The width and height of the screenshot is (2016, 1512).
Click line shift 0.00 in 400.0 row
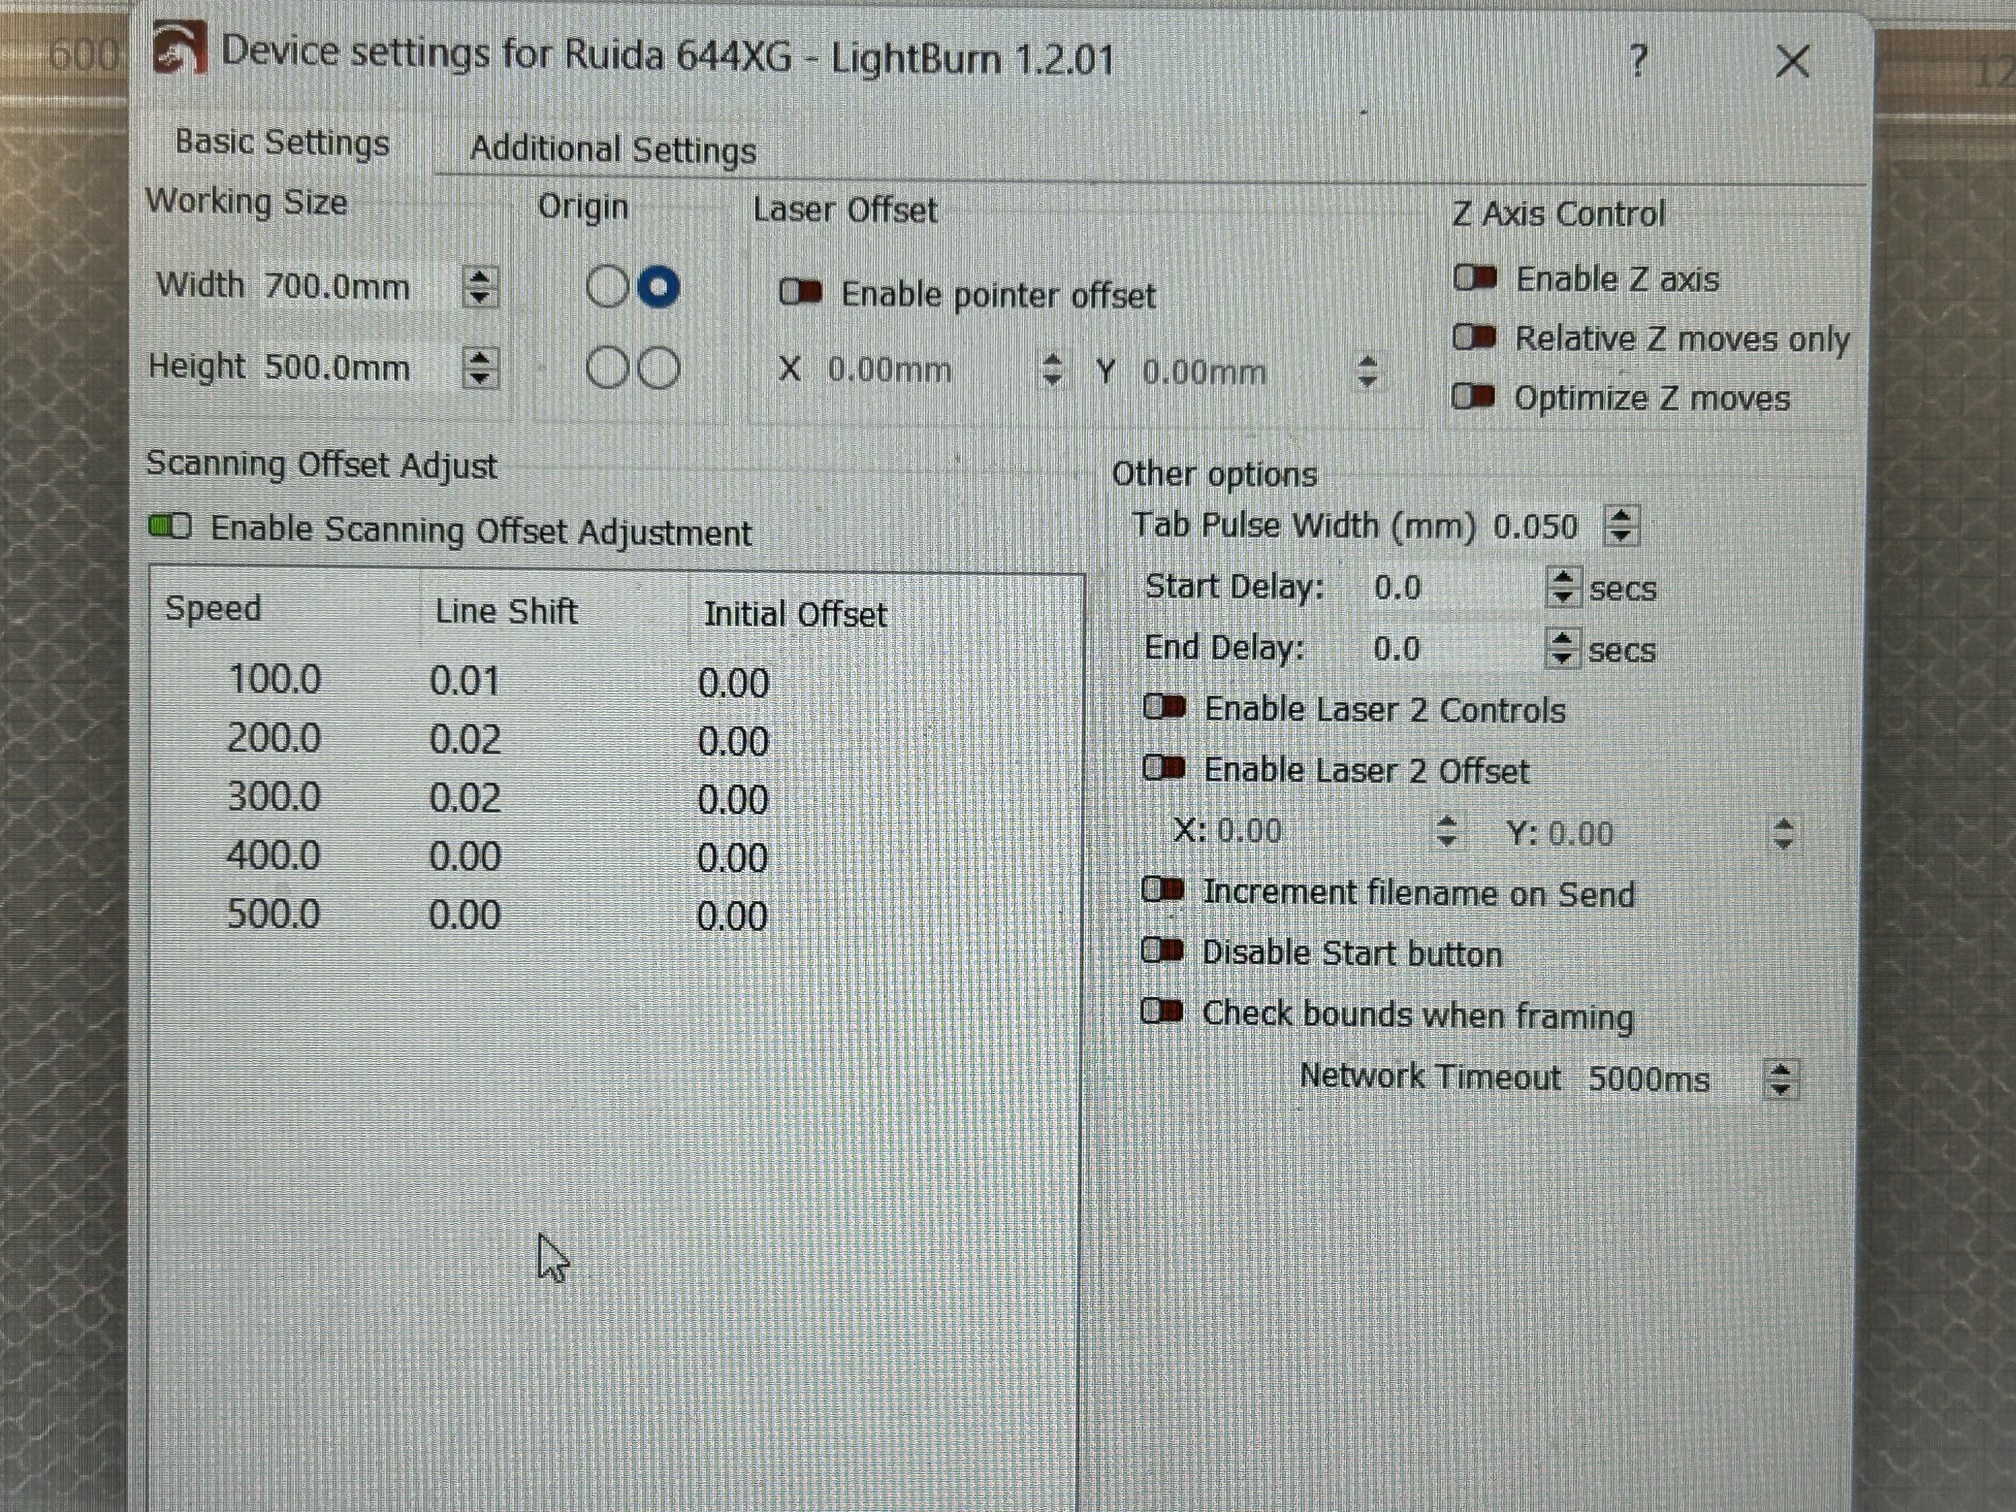pos(465,857)
